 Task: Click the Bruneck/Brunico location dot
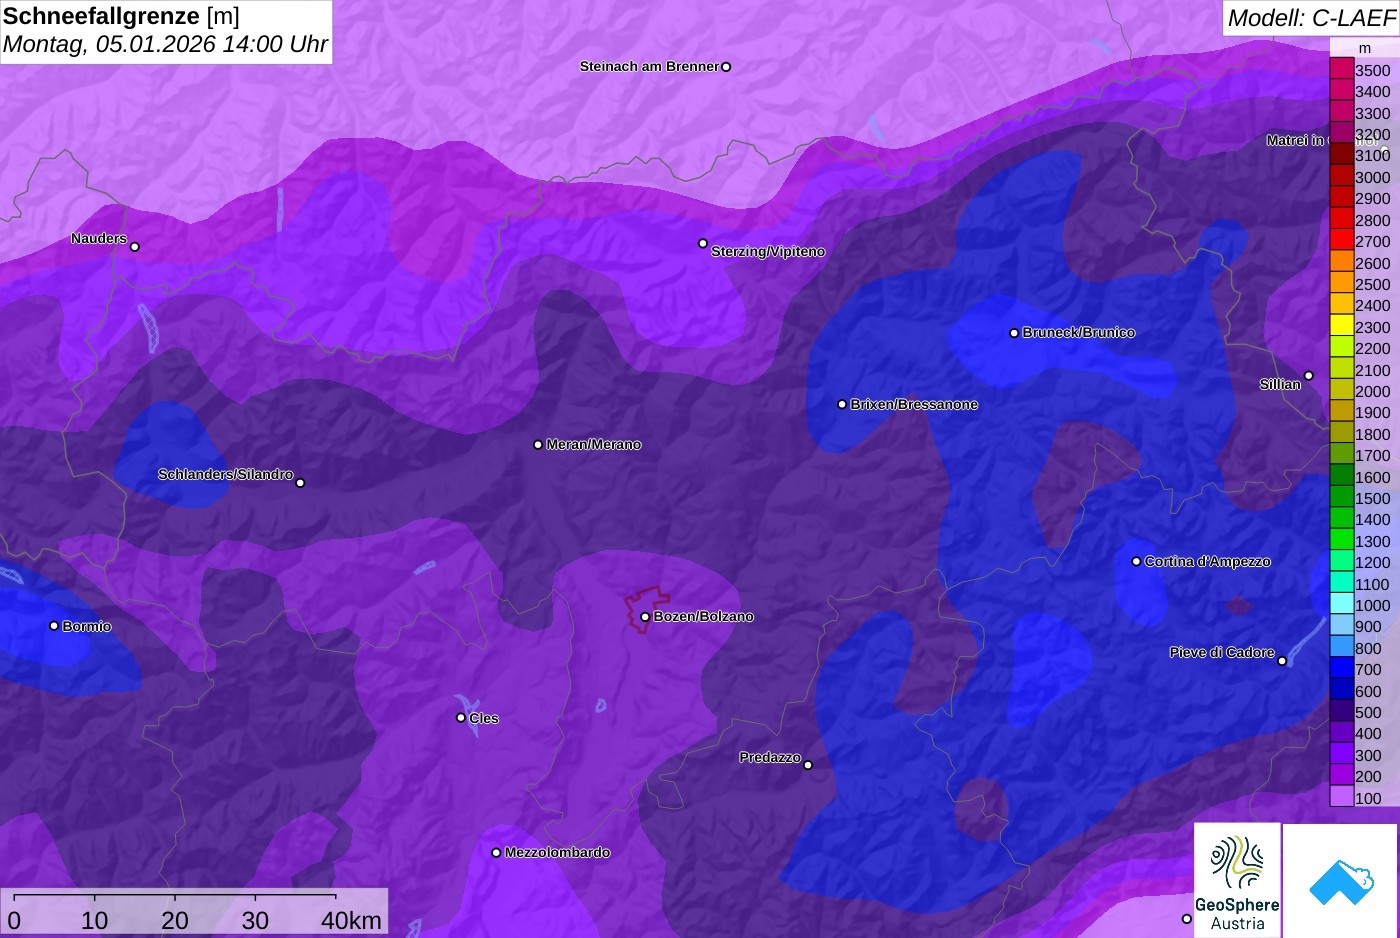[1014, 333]
